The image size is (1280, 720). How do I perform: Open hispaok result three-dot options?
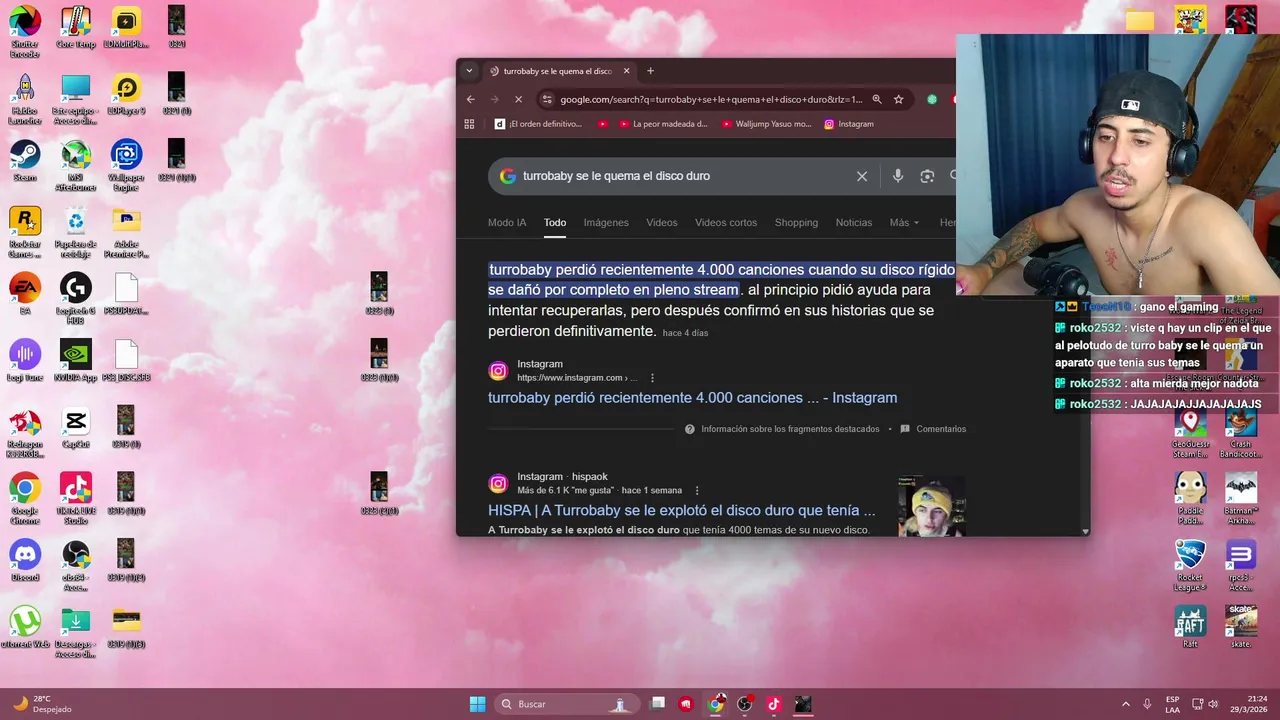click(x=697, y=490)
